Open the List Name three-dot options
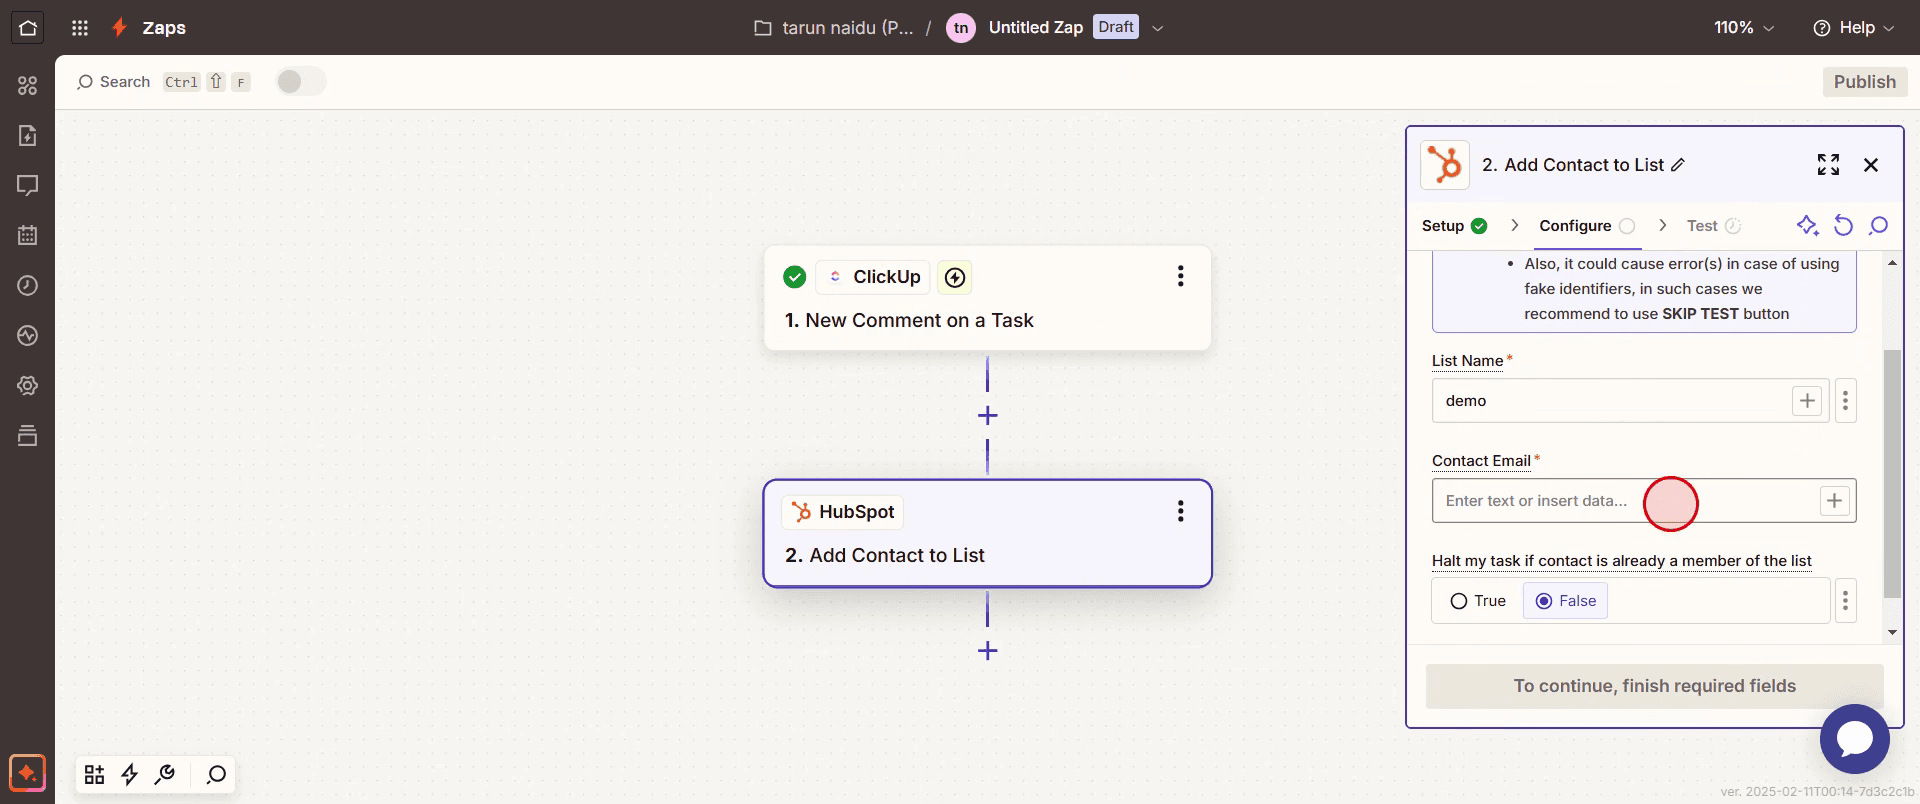The height and width of the screenshot is (804, 1920). pyautogui.click(x=1845, y=401)
